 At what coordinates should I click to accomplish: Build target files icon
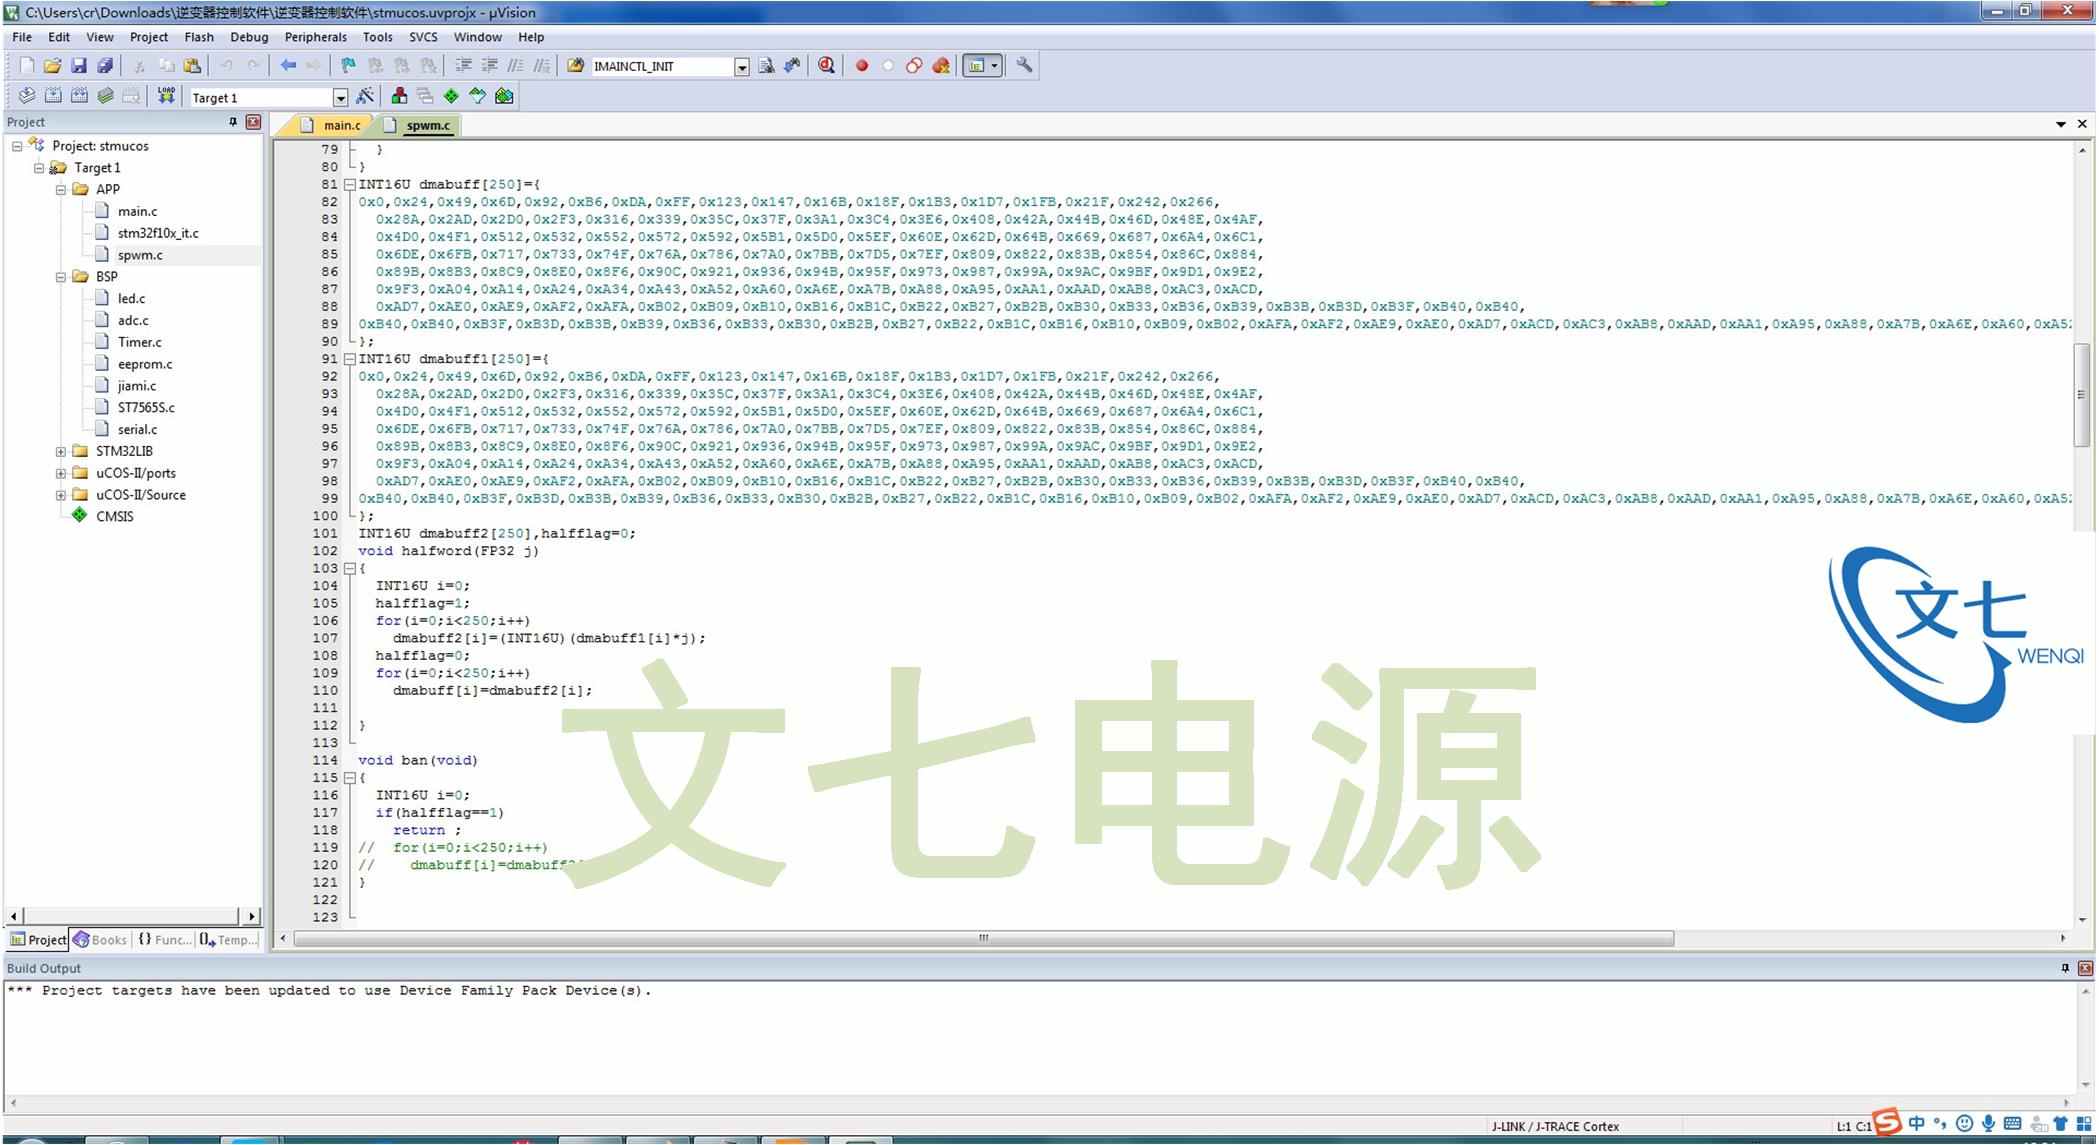(53, 96)
